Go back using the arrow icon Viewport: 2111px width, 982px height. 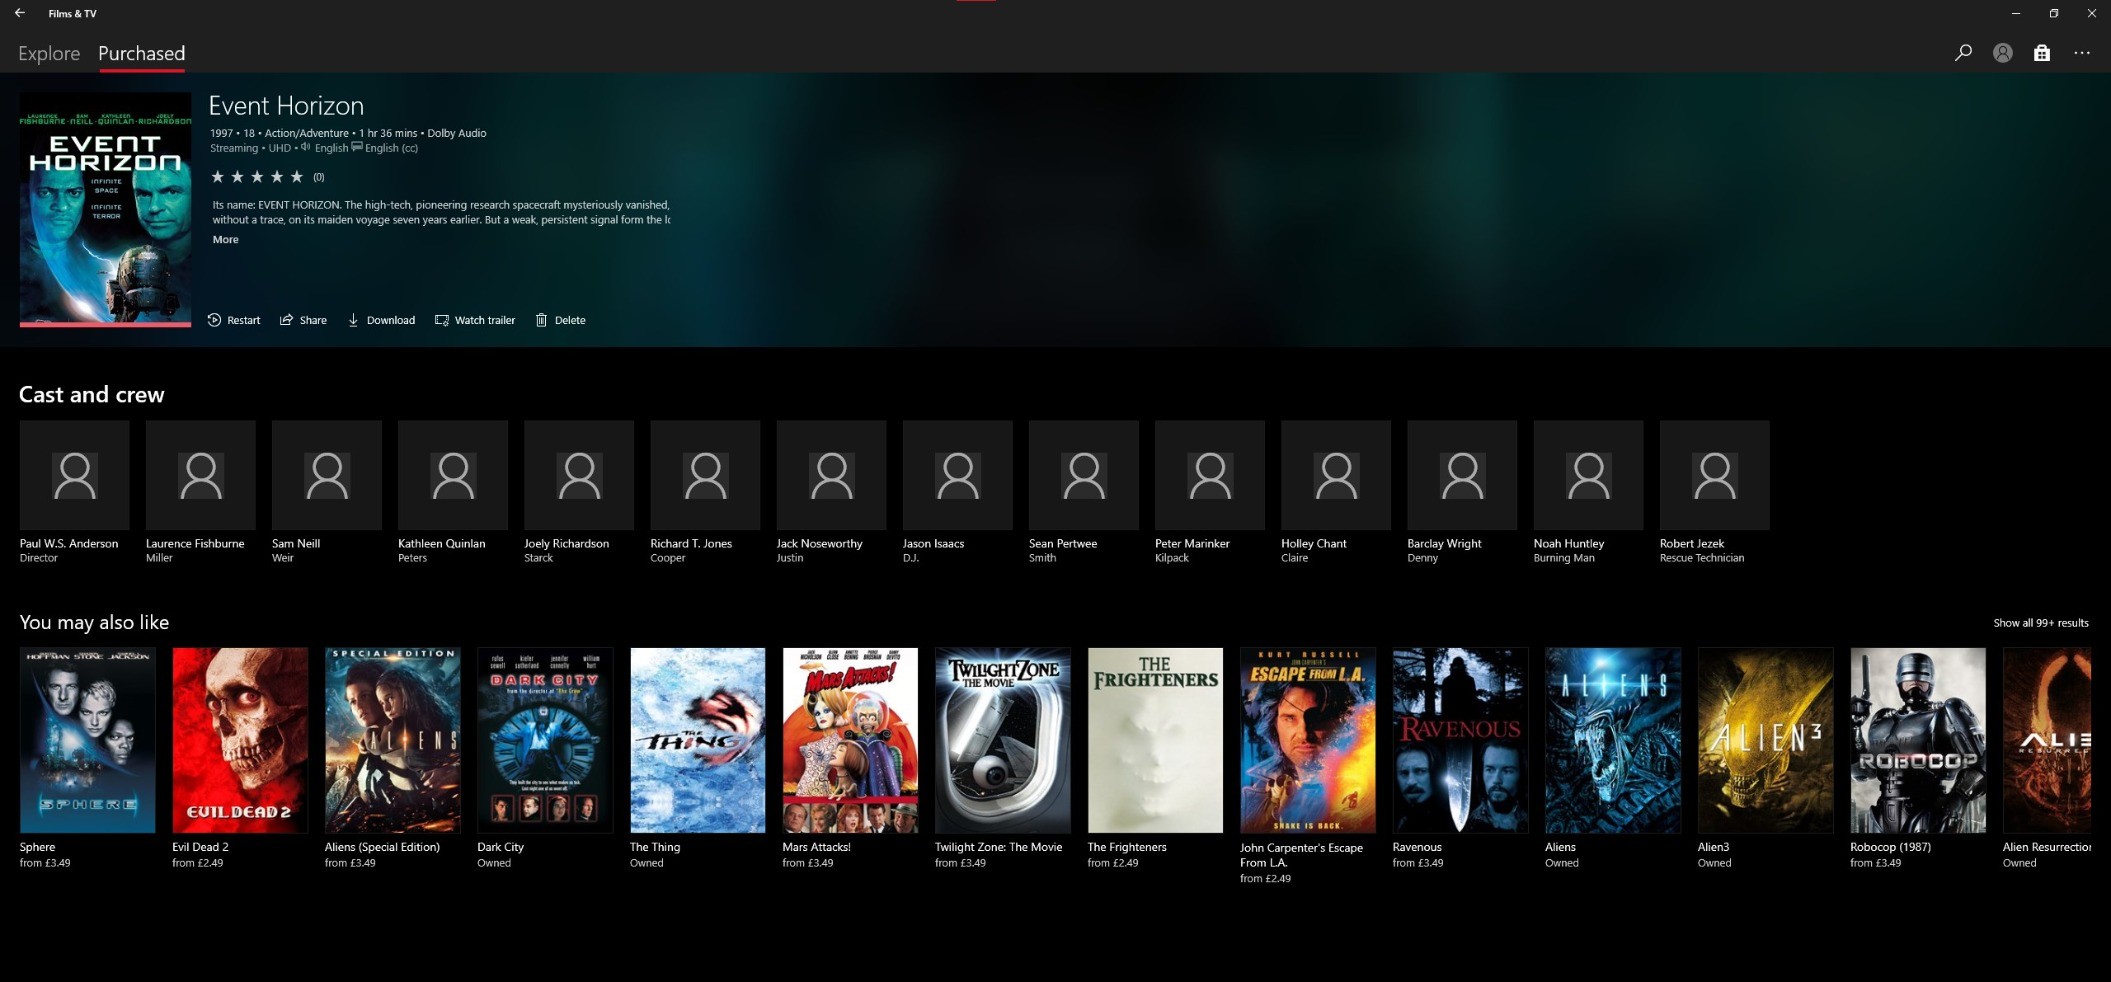tap(20, 13)
